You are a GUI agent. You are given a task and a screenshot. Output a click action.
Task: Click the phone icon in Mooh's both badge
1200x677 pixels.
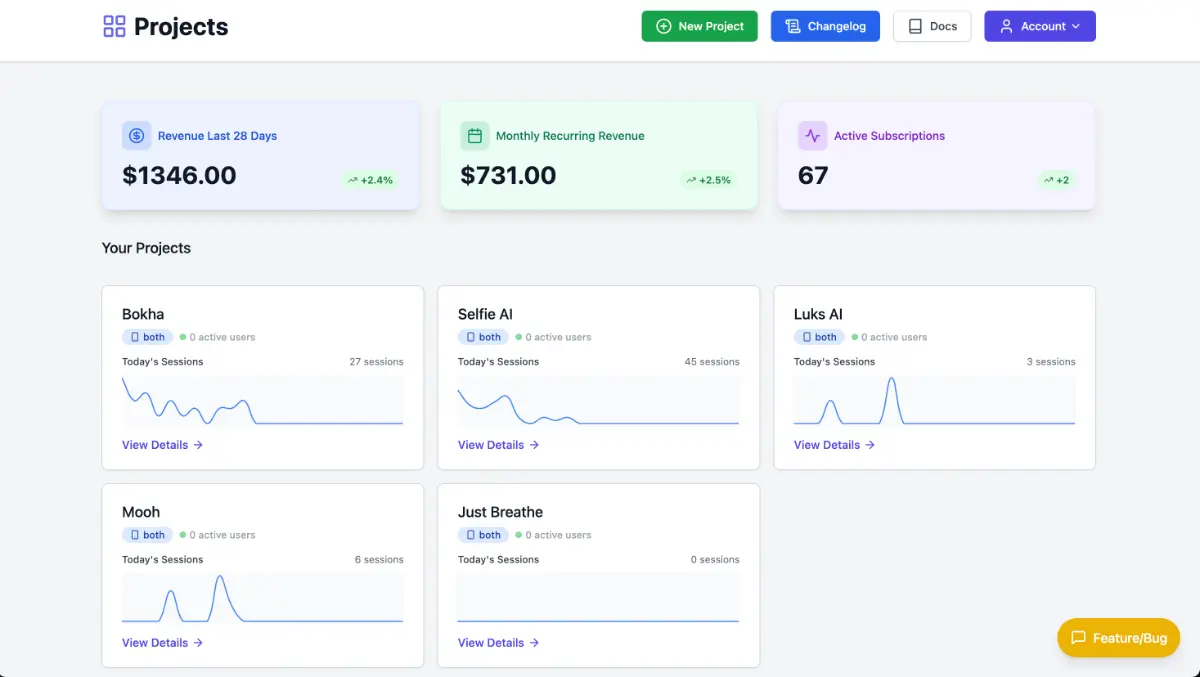tap(135, 535)
